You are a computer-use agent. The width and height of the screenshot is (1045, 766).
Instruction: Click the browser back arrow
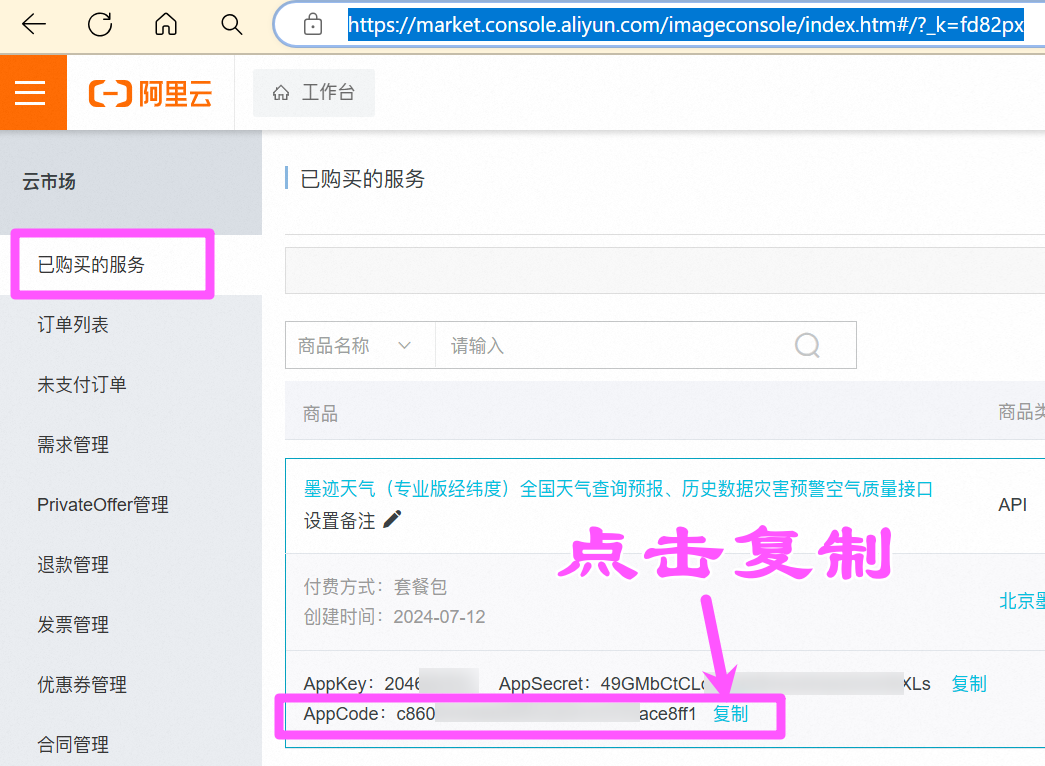click(x=33, y=25)
